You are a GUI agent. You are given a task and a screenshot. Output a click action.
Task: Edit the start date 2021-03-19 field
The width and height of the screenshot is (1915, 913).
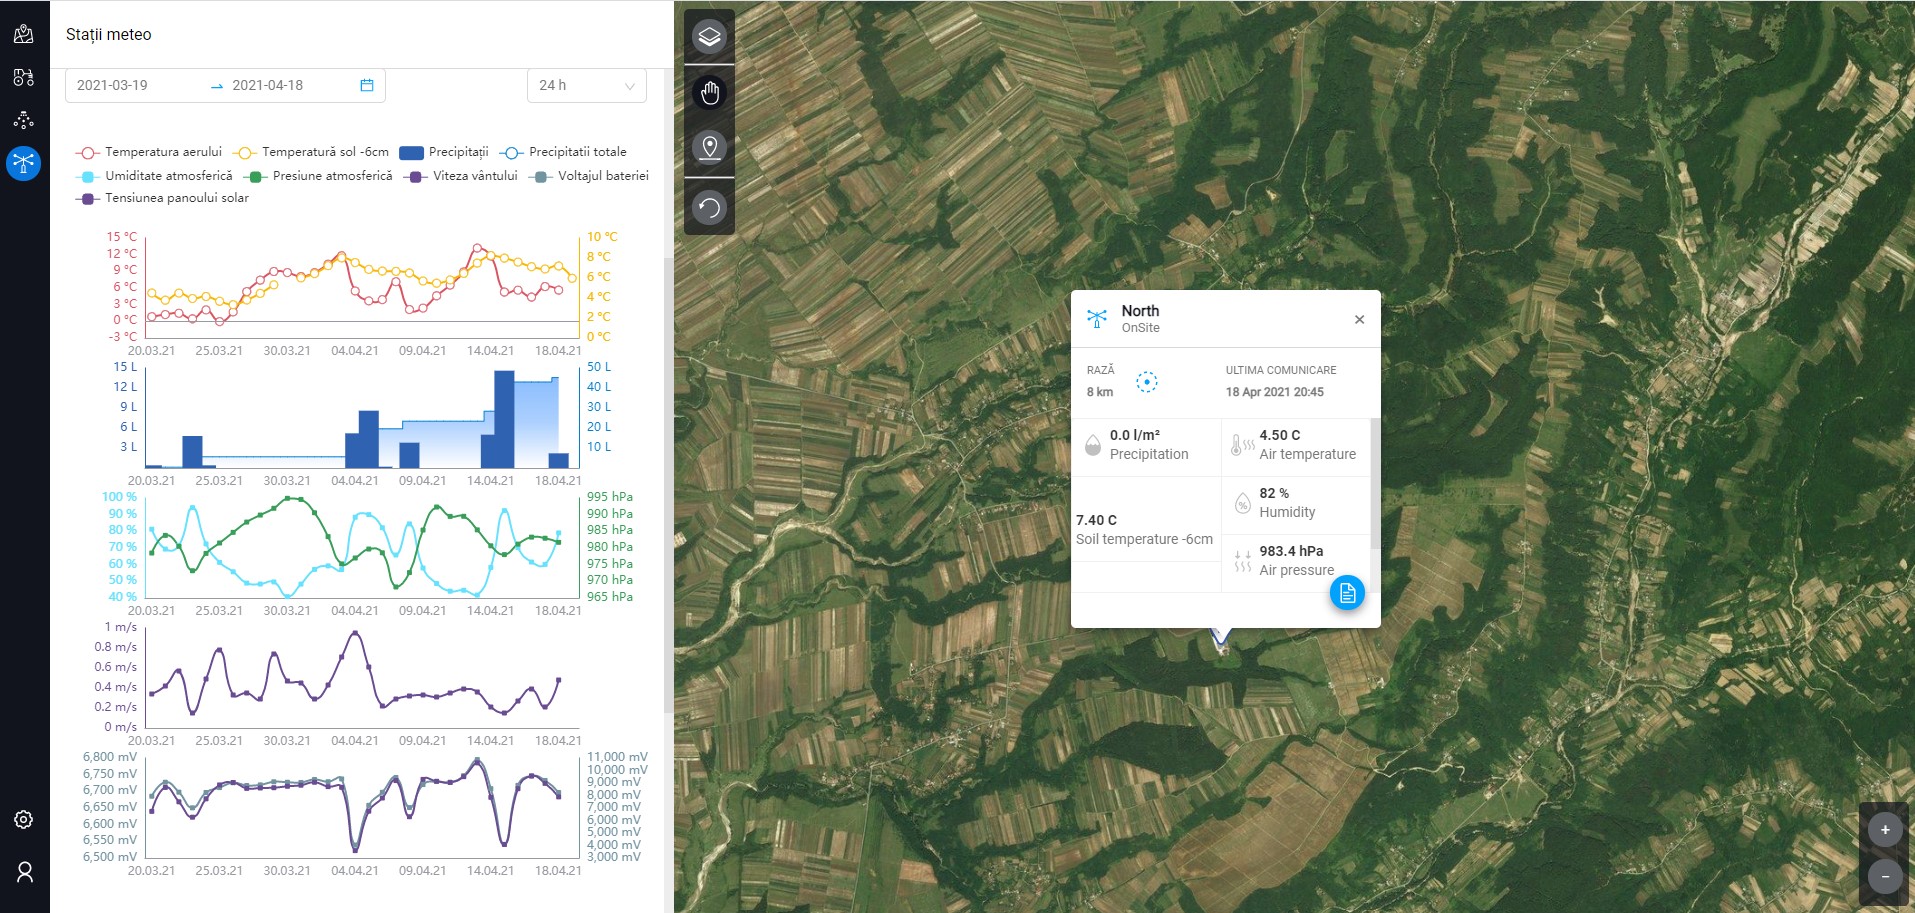tap(112, 85)
